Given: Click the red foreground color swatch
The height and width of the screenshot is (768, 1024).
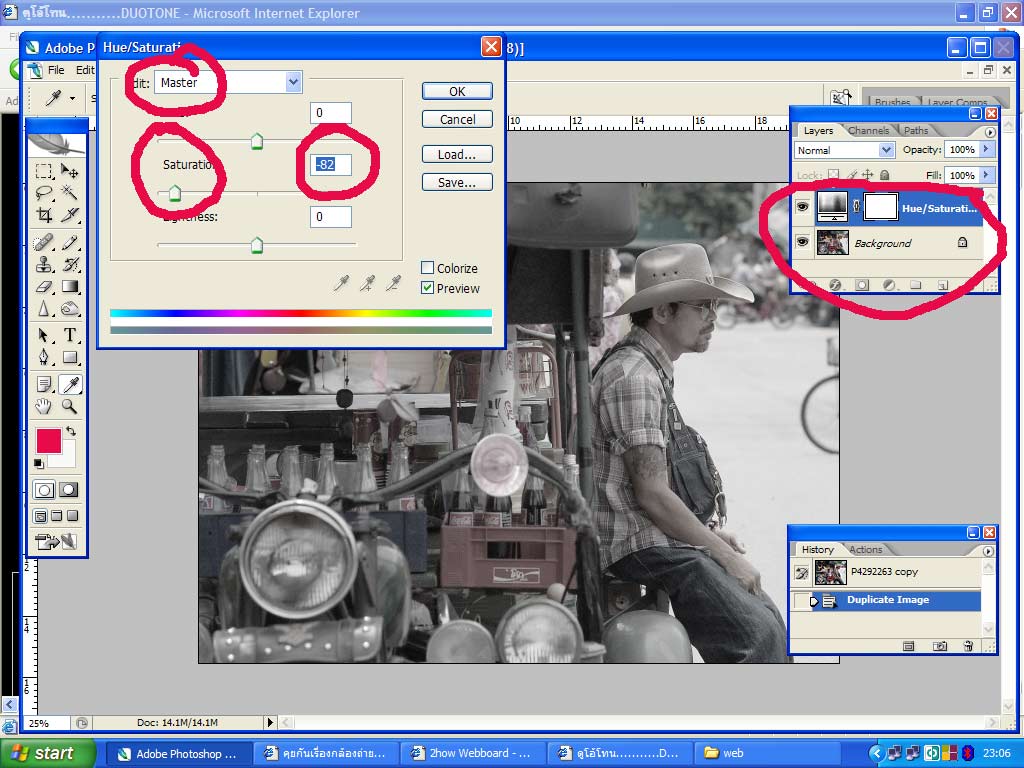Looking at the screenshot, I should click(48, 441).
